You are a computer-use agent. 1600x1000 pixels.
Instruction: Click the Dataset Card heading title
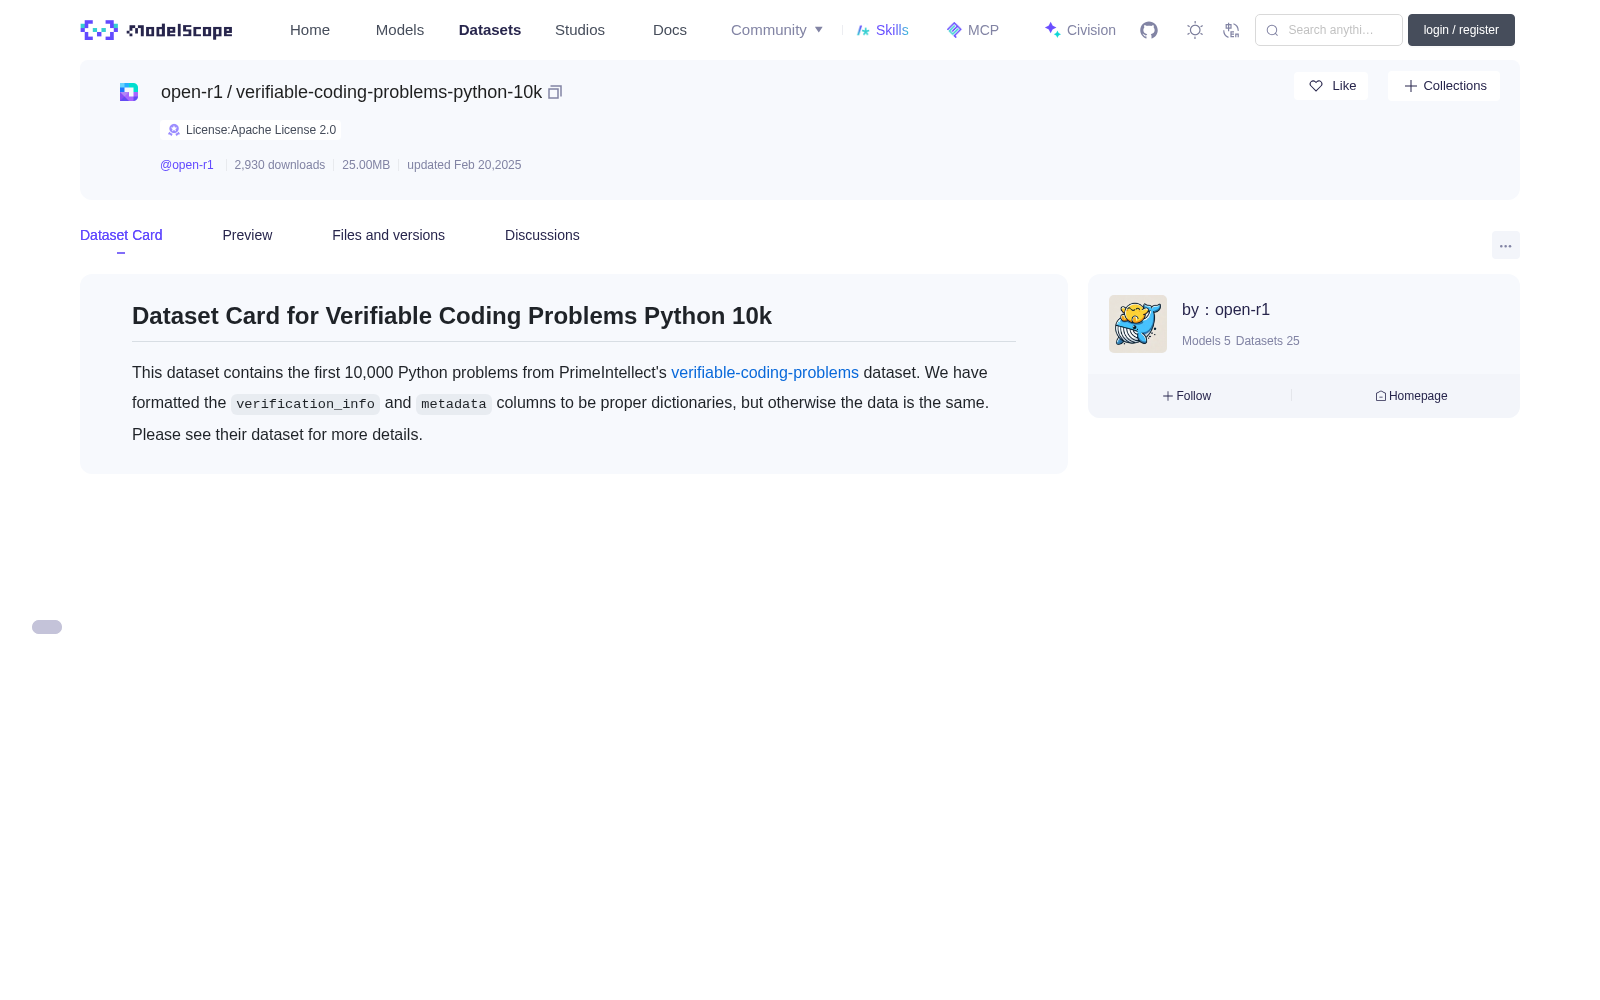452,316
